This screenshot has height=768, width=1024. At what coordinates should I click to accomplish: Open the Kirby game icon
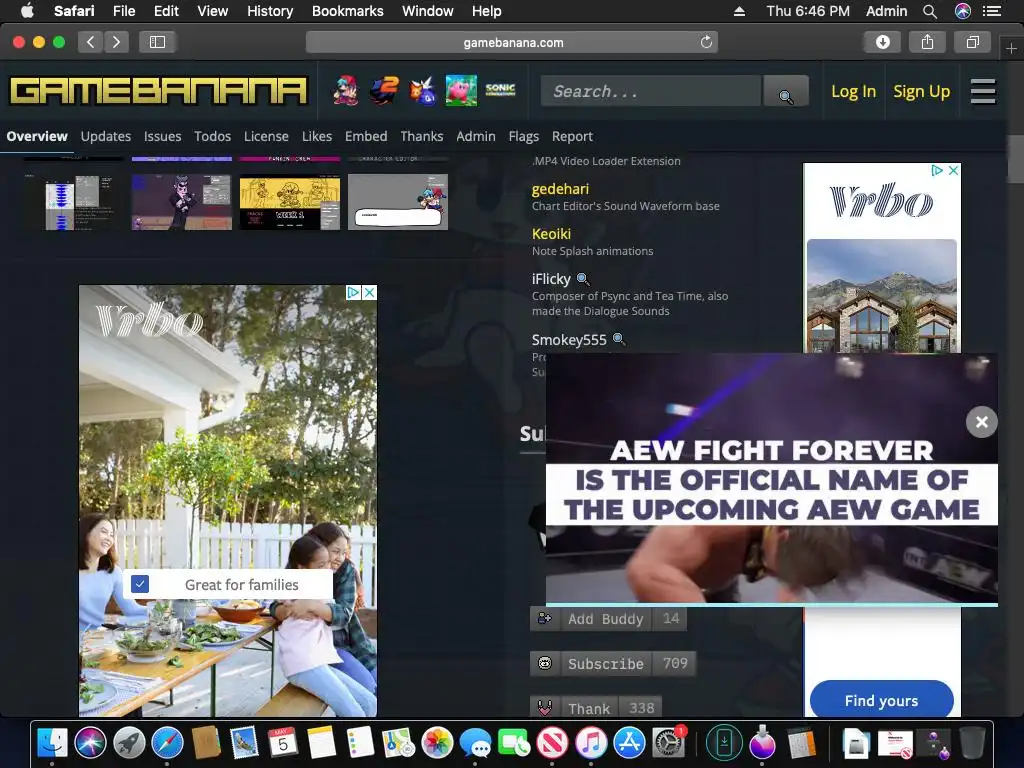tap(461, 91)
